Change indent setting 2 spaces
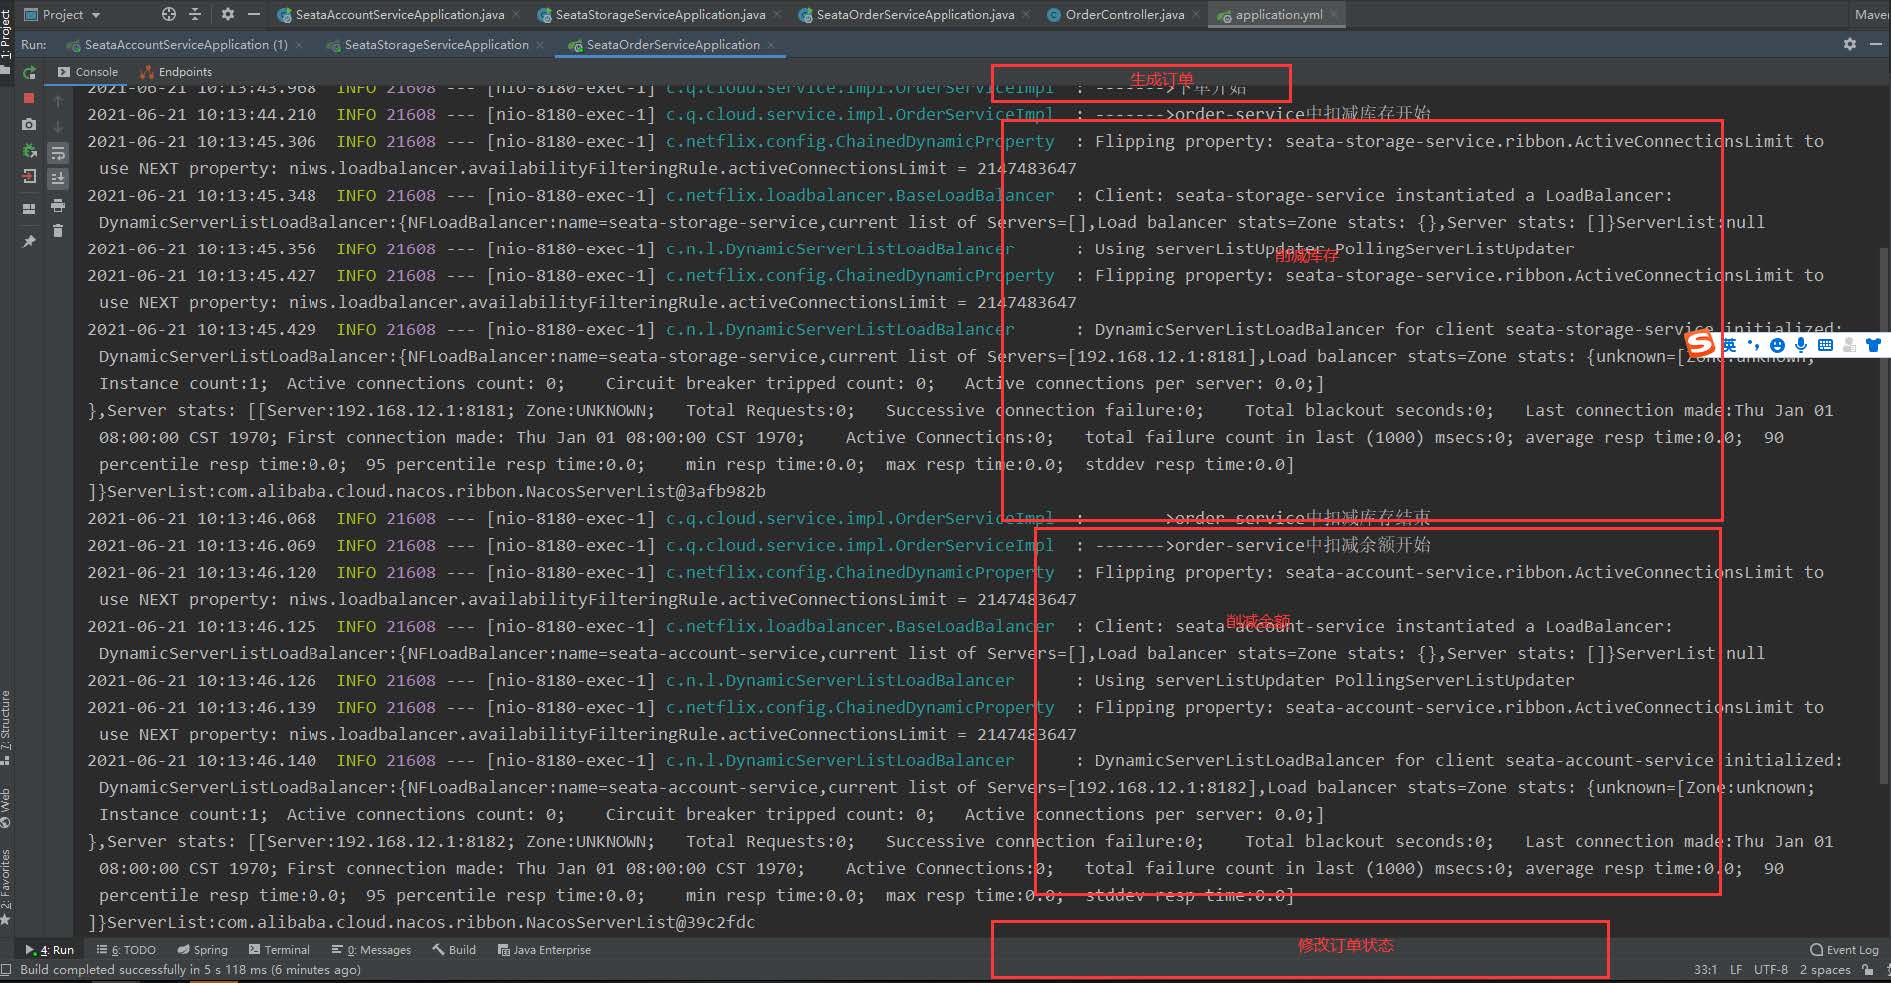 [x=1825, y=970]
